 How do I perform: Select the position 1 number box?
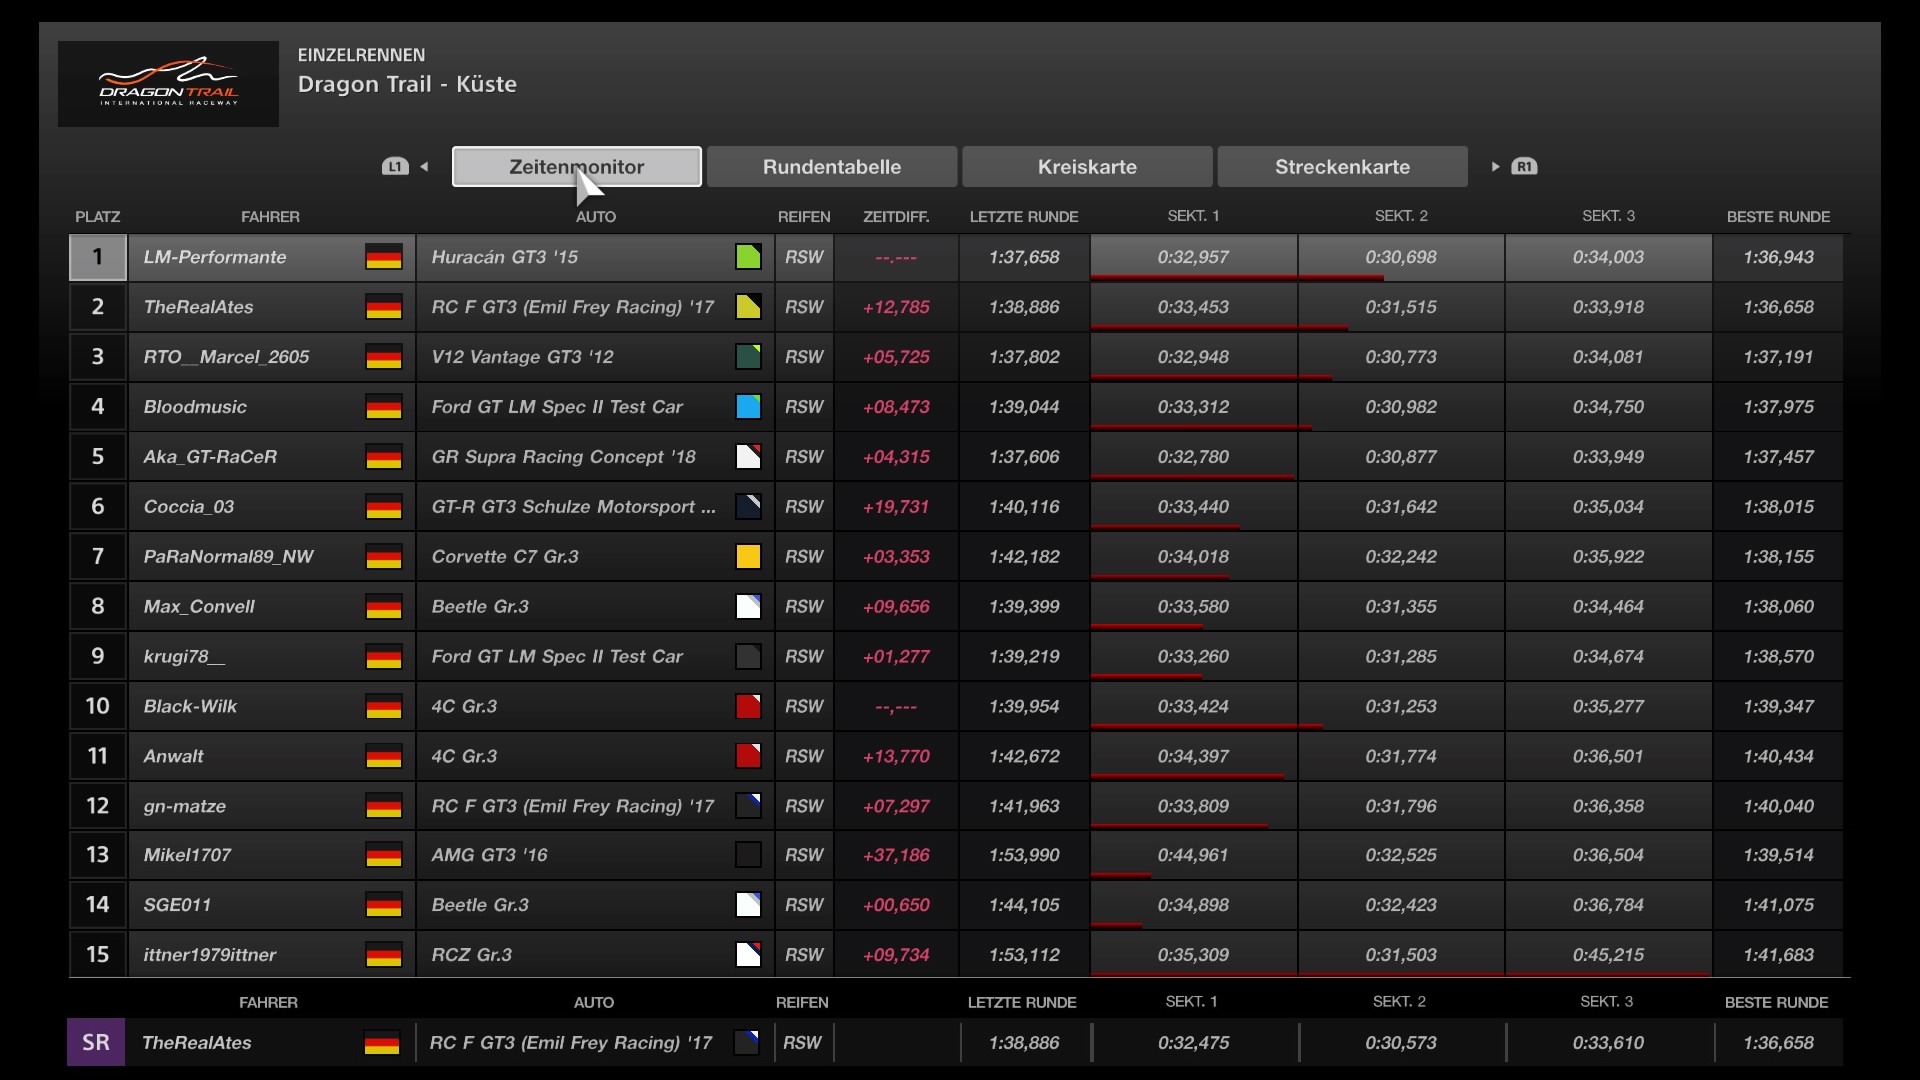coord(97,257)
